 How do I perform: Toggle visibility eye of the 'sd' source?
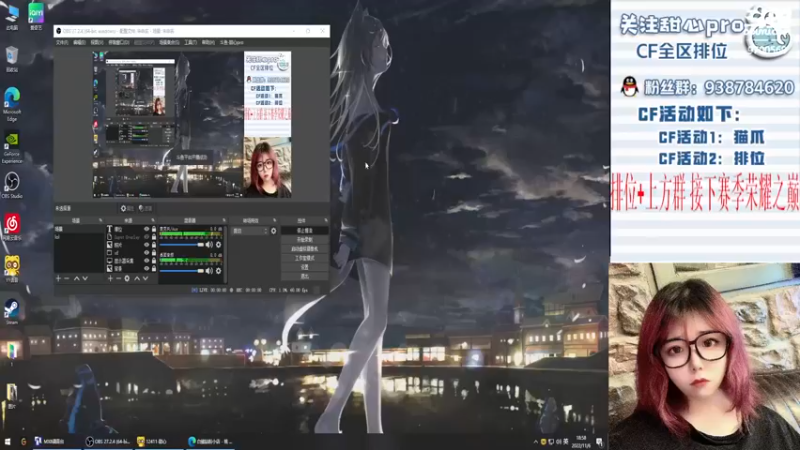pyautogui.click(x=146, y=253)
